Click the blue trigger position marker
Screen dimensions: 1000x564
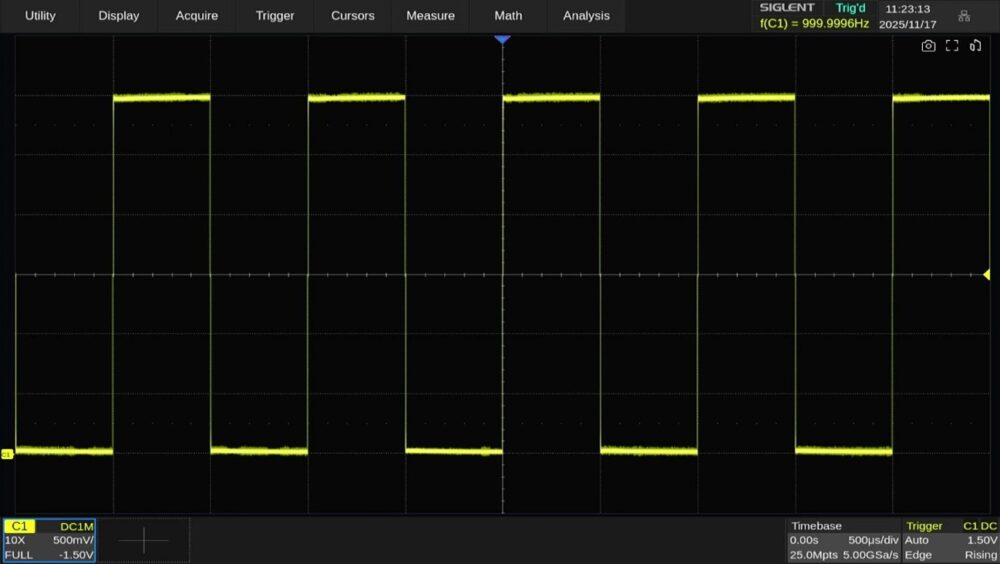tap(502, 39)
